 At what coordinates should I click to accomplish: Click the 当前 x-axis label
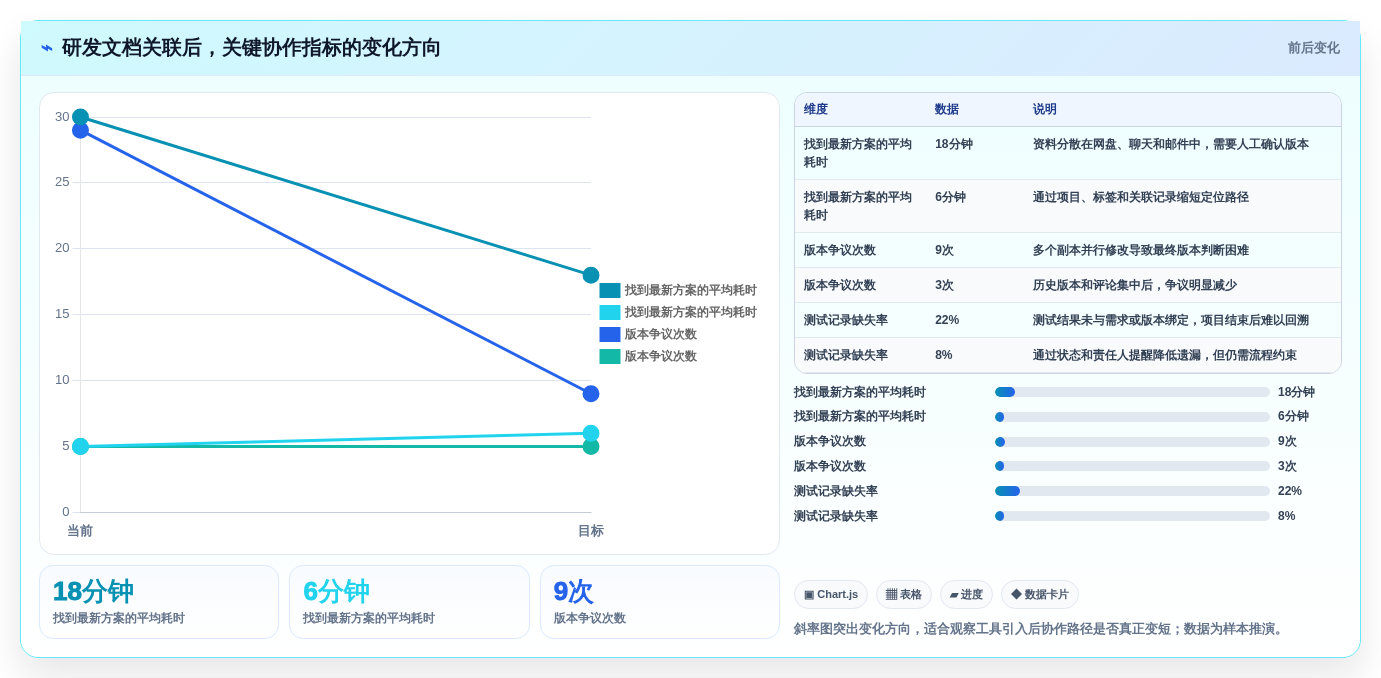tap(80, 531)
